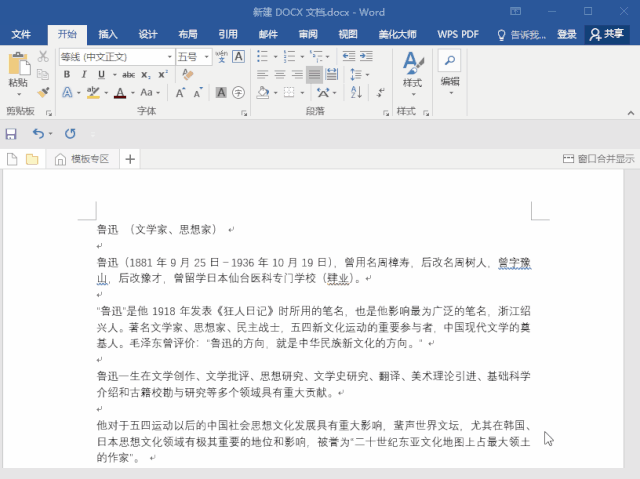
Task: Click 登录 to sign in
Action: 567,34
